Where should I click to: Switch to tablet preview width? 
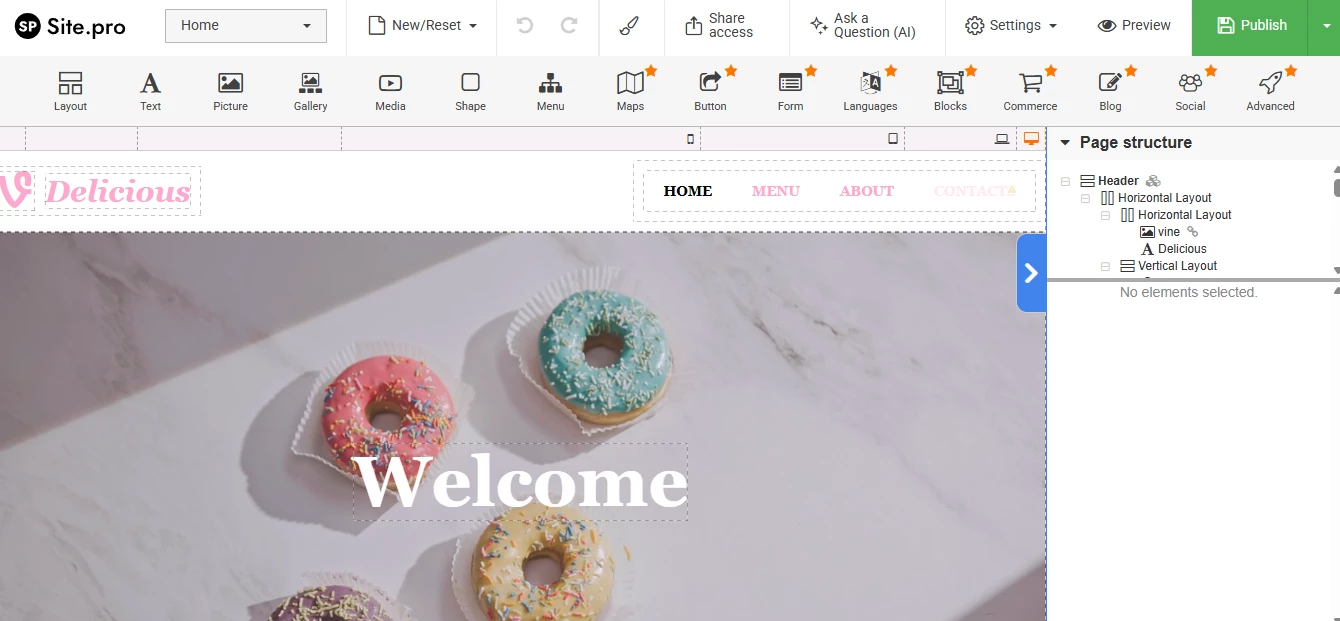[893, 139]
